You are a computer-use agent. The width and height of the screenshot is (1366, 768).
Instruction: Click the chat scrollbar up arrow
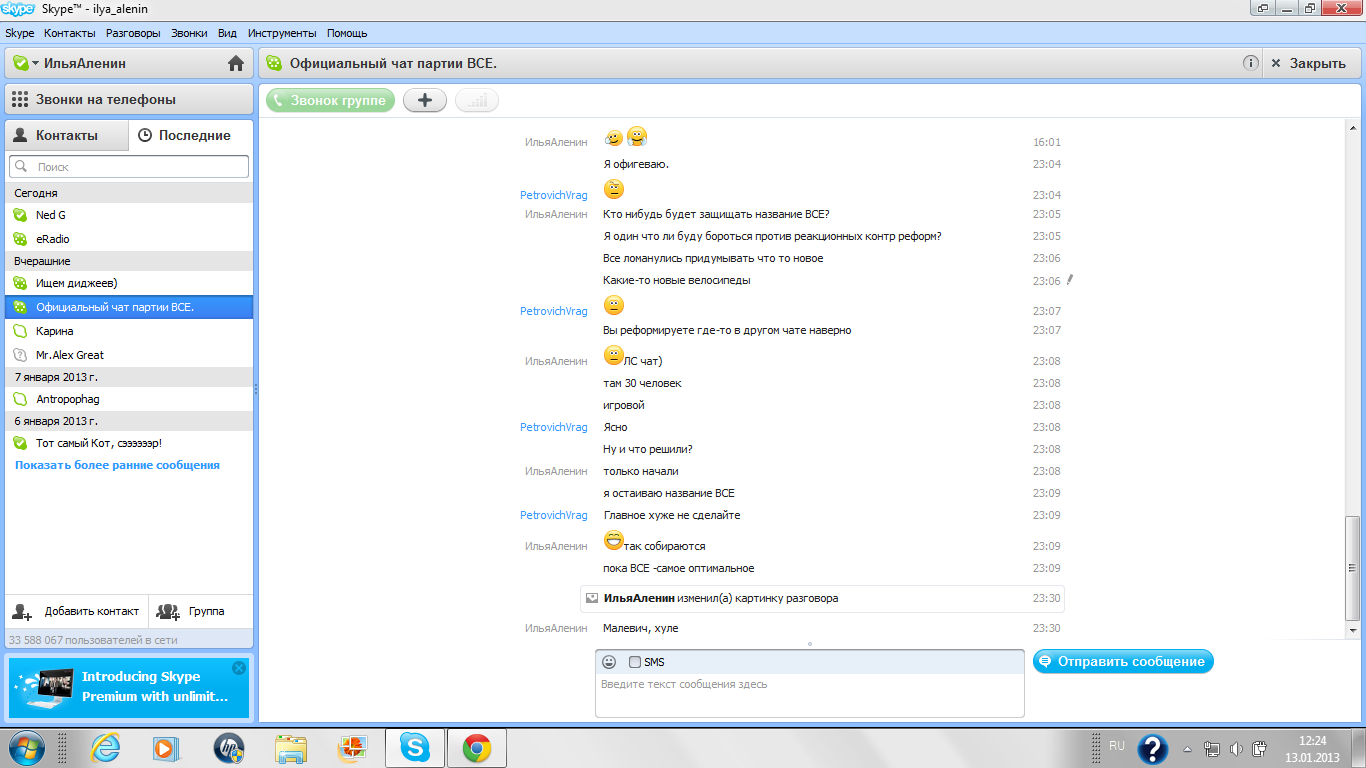click(1353, 126)
